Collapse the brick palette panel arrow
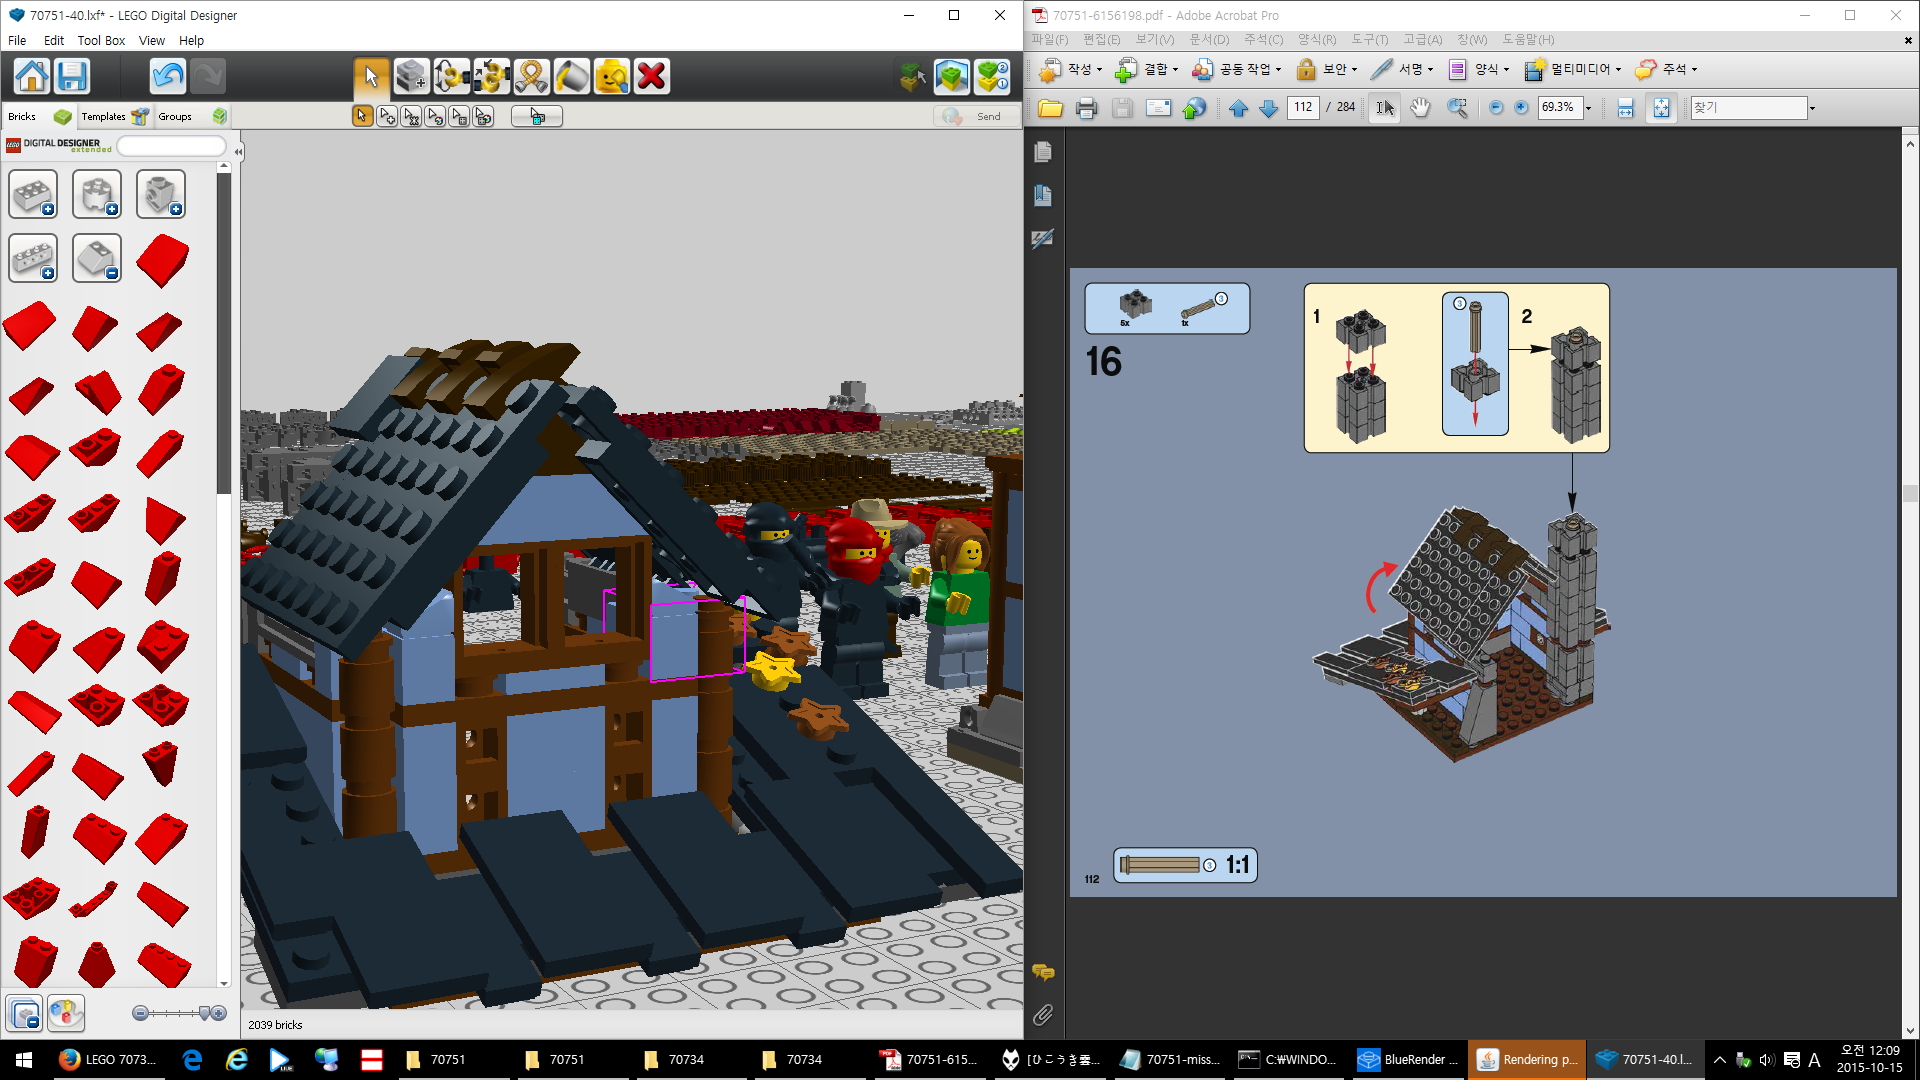 (238, 152)
